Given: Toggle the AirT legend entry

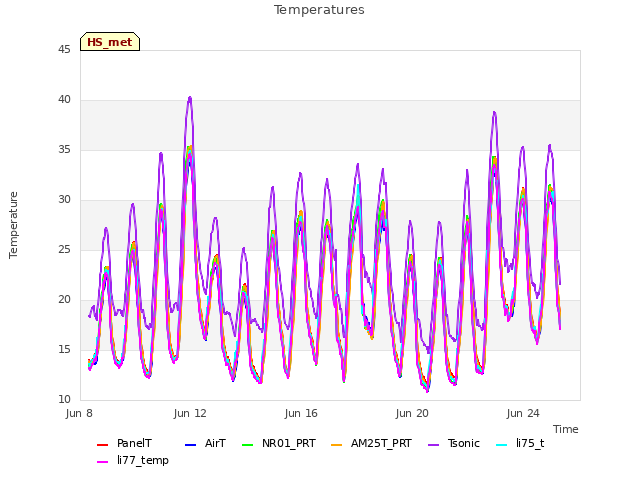Looking at the screenshot, I should [x=205, y=444].
